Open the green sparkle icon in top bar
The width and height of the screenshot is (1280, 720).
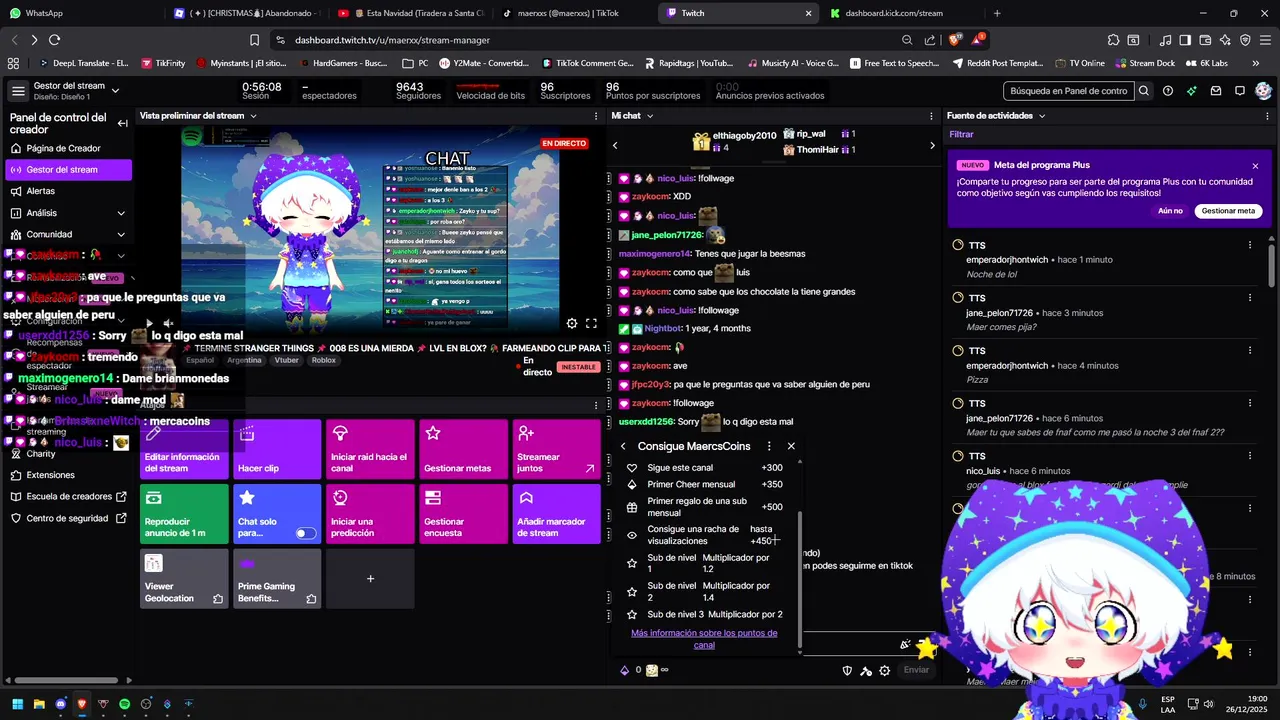click(1192, 91)
